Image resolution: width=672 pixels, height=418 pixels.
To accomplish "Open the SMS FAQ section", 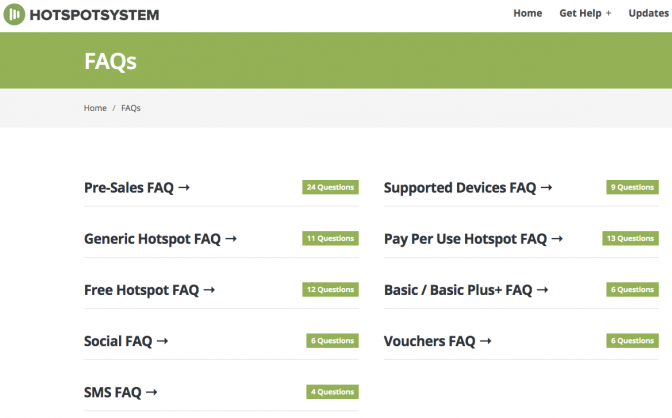I will point(121,392).
